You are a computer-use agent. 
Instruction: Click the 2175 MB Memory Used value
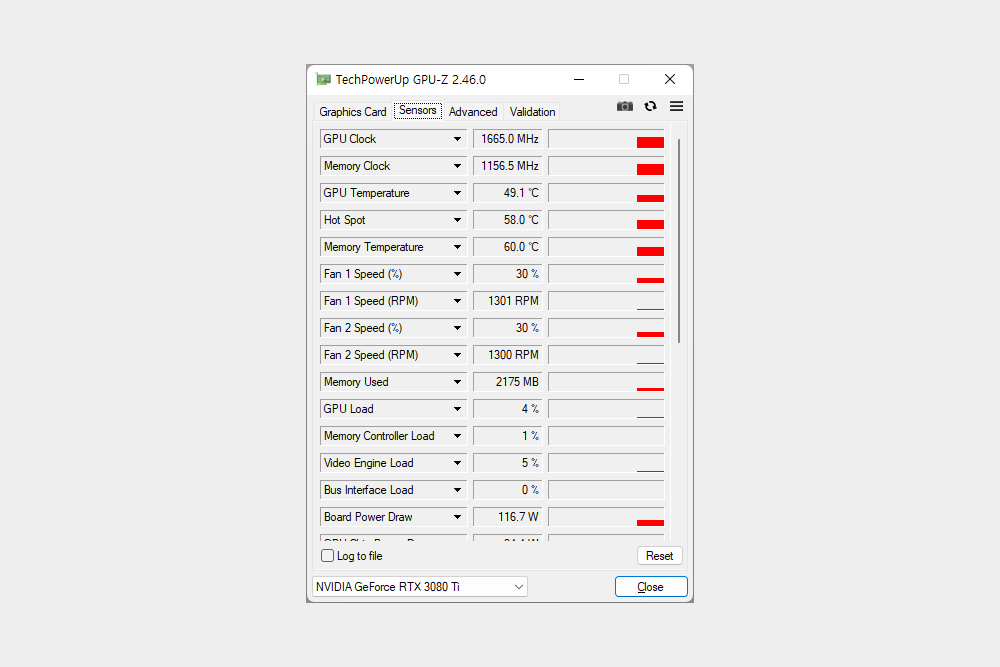pyautogui.click(x=508, y=382)
